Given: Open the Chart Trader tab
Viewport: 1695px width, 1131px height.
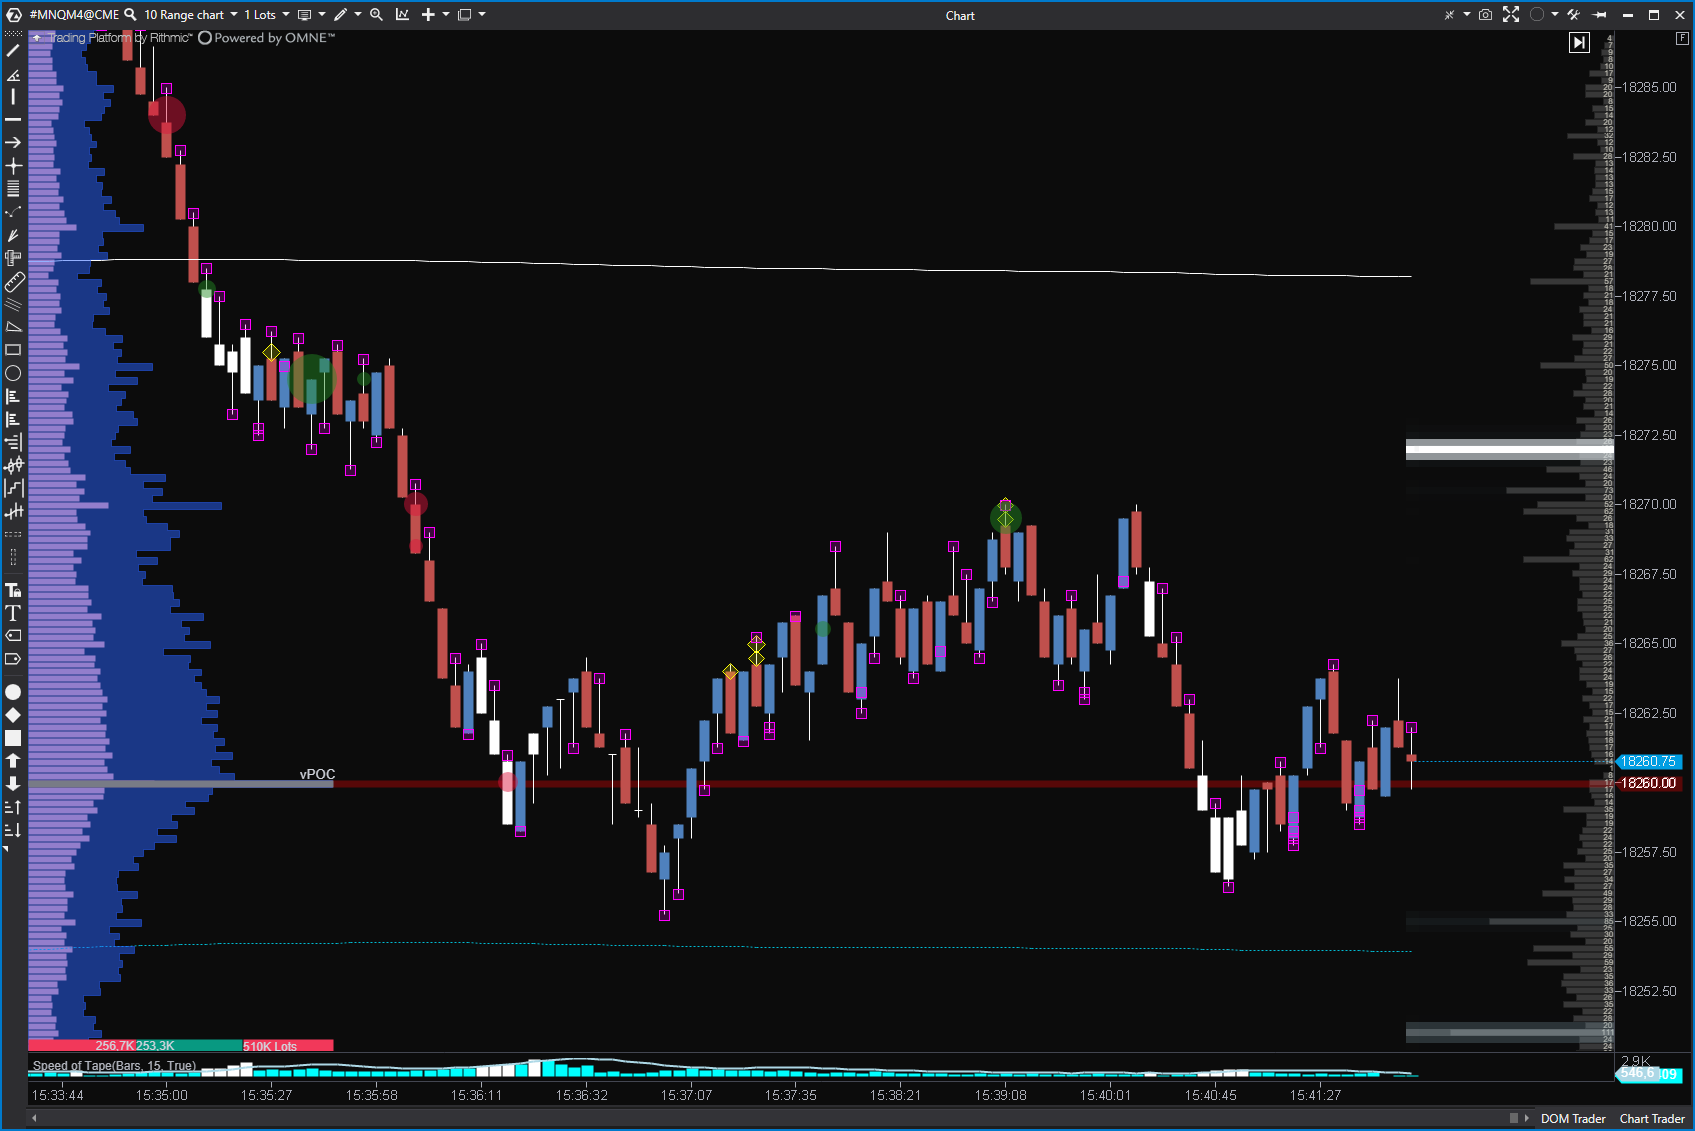Looking at the screenshot, I should click(x=1651, y=1119).
